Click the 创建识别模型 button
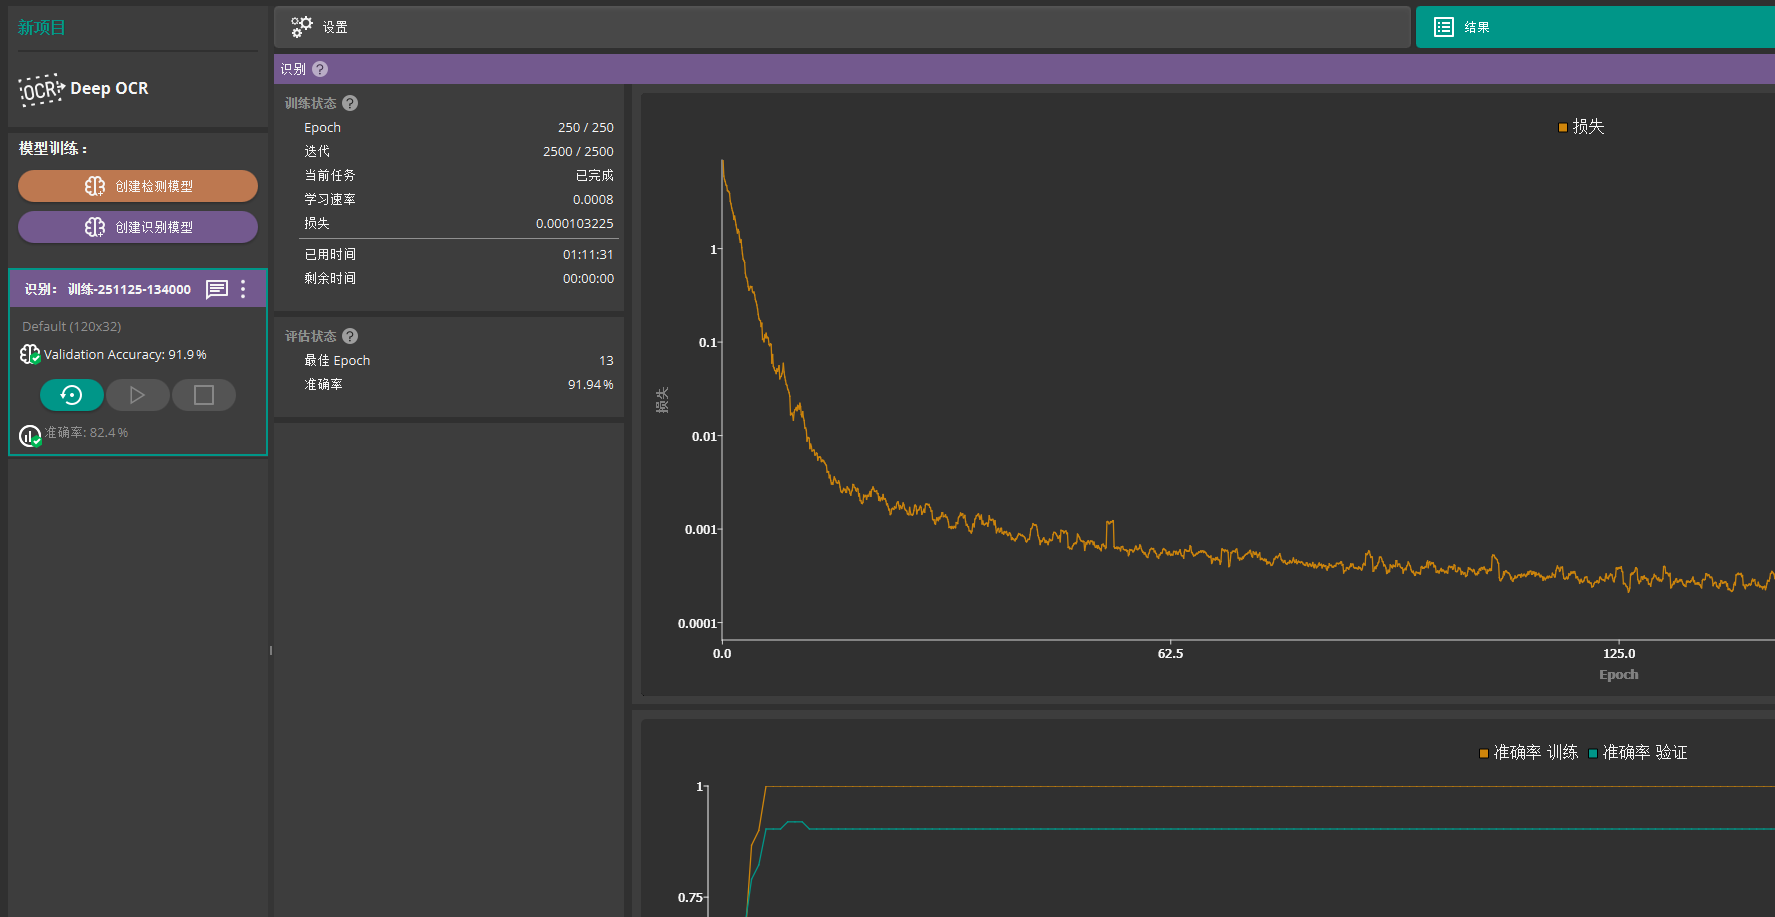This screenshot has width=1775, height=917. [x=138, y=227]
